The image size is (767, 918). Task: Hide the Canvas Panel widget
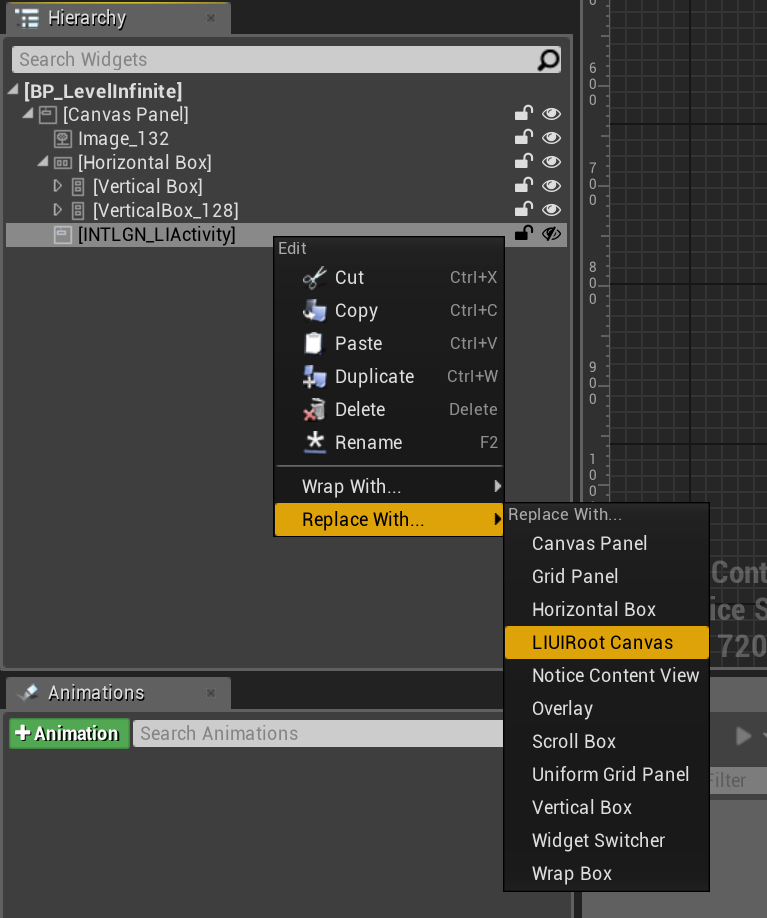coord(551,114)
